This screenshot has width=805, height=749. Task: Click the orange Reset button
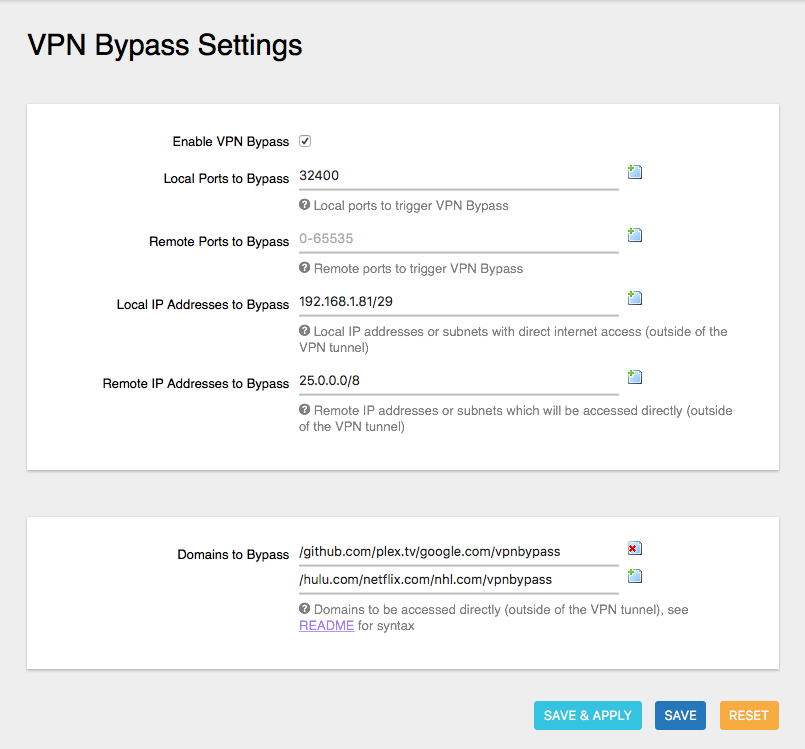coord(748,715)
